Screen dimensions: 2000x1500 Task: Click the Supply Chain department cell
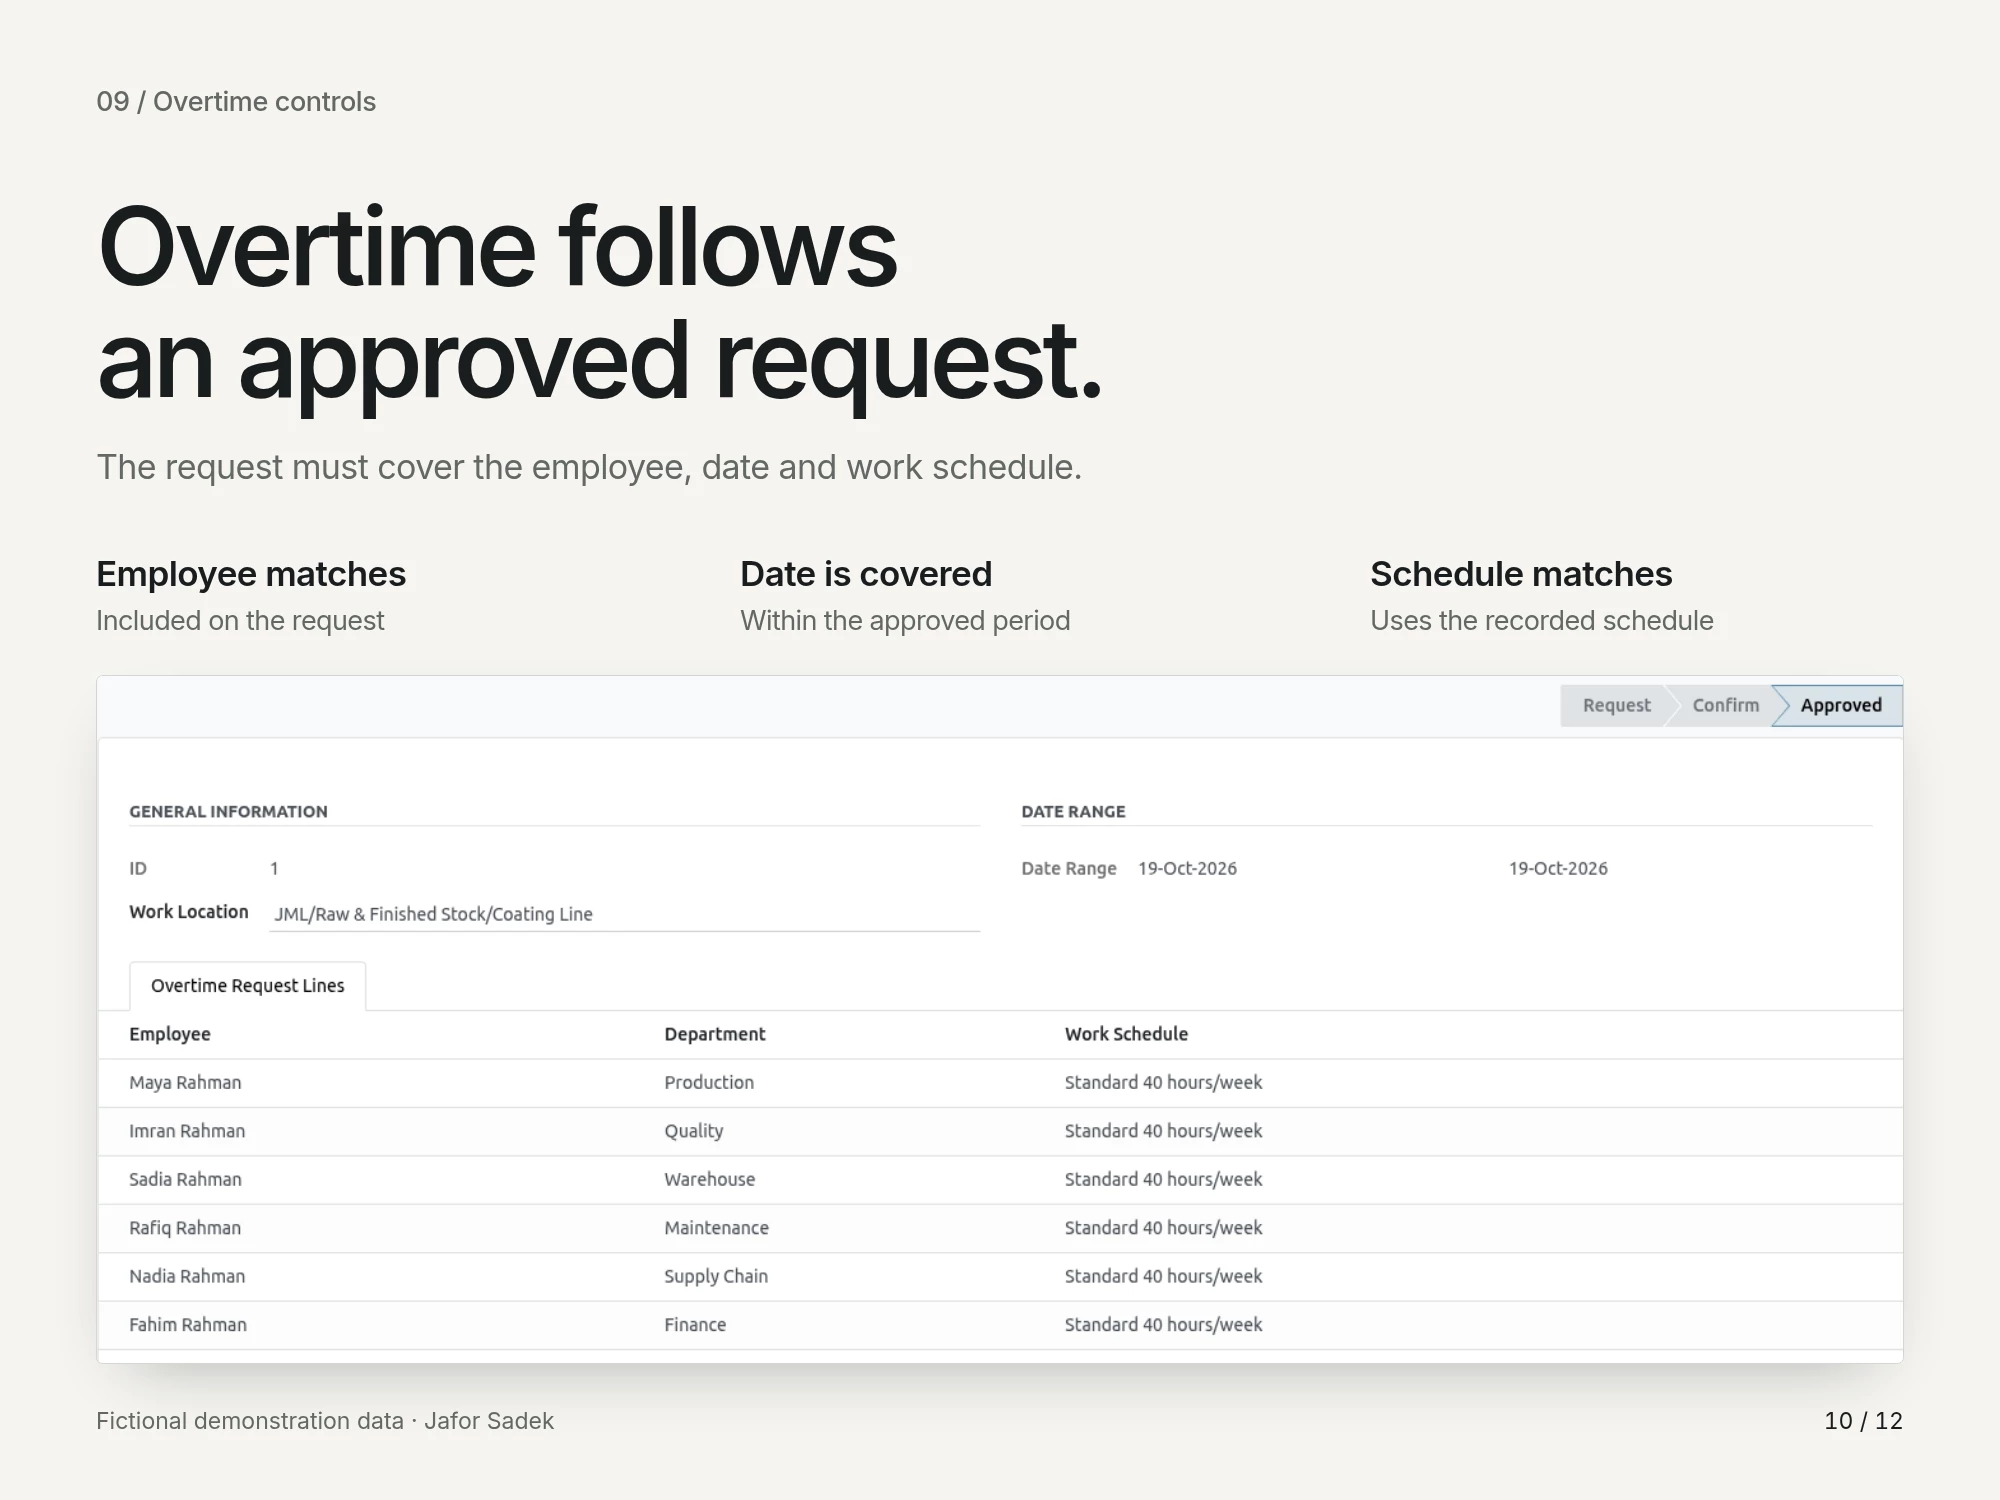tap(715, 1276)
